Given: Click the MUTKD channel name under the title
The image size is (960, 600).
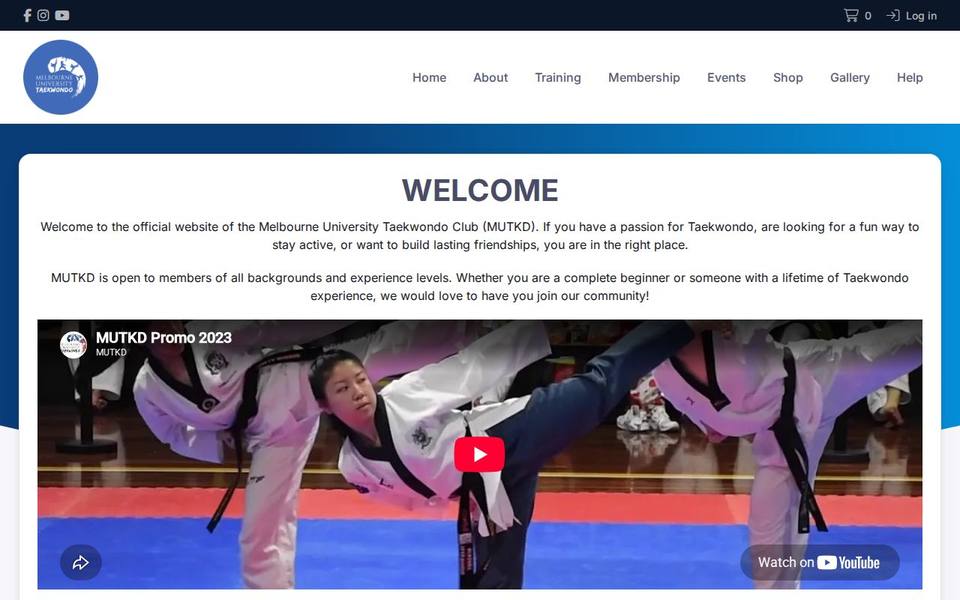Looking at the screenshot, I should [111, 353].
